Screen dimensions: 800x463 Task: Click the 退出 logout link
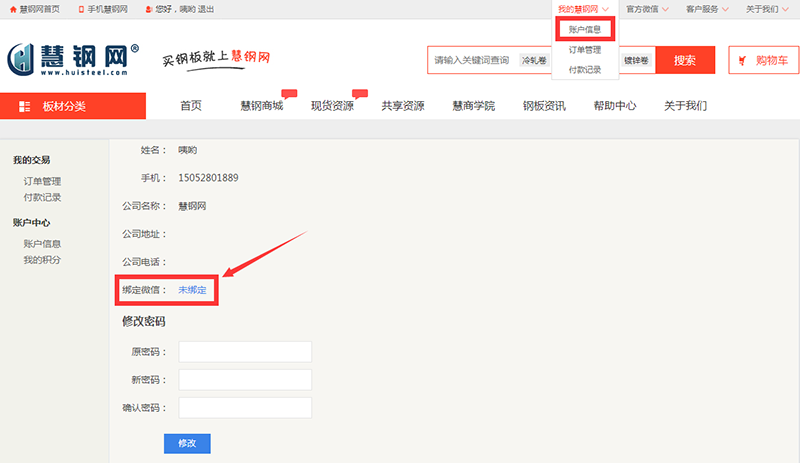tap(206, 9)
